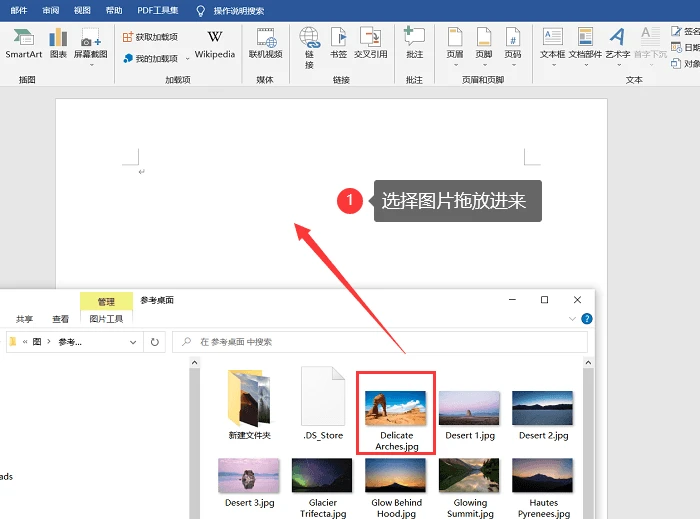This screenshot has height=519, width=700.
Task: Expand the Explorer address path dropdown
Action: point(133,342)
